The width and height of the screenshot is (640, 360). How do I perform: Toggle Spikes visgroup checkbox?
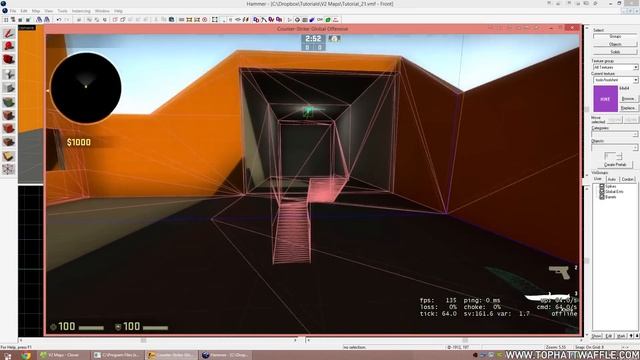click(x=602, y=186)
